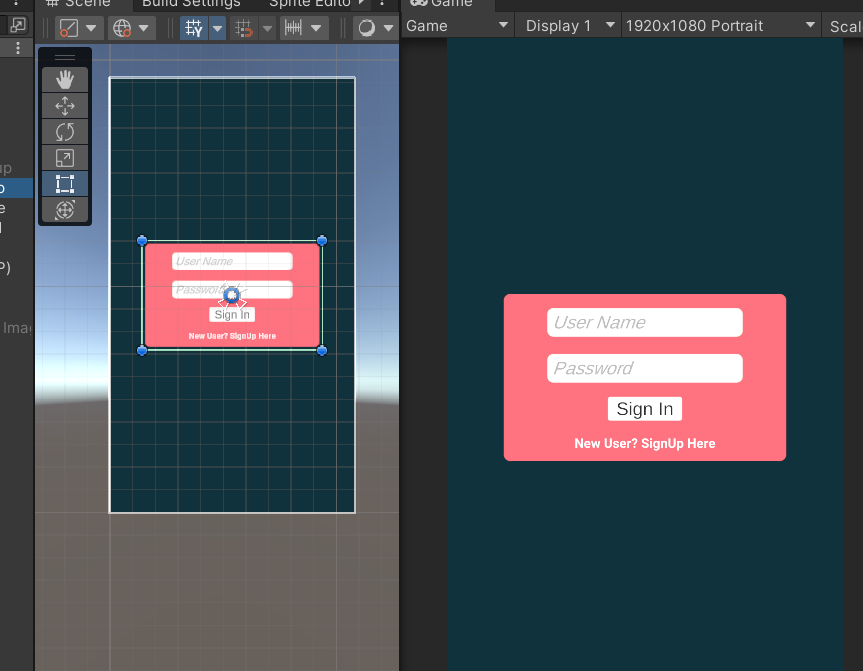Image resolution: width=863 pixels, height=671 pixels.
Task: Toggle grid snapping magnet
Action: coord(243,28)
